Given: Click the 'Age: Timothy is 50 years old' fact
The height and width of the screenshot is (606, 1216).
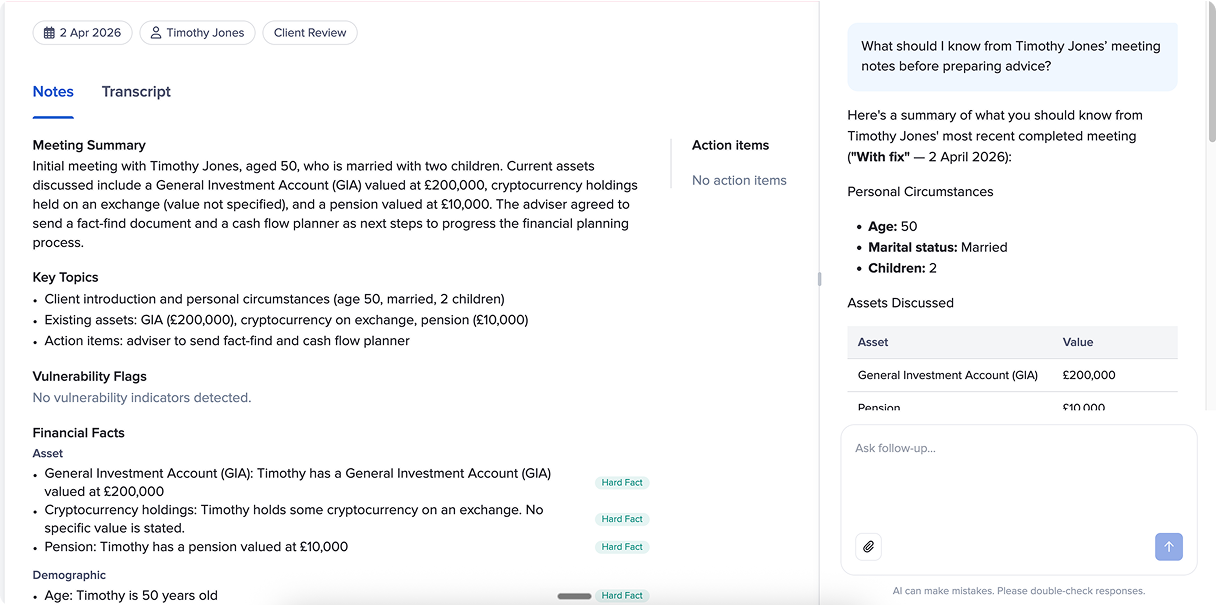Looking at the screenshot, I should (x=131, y=596).
